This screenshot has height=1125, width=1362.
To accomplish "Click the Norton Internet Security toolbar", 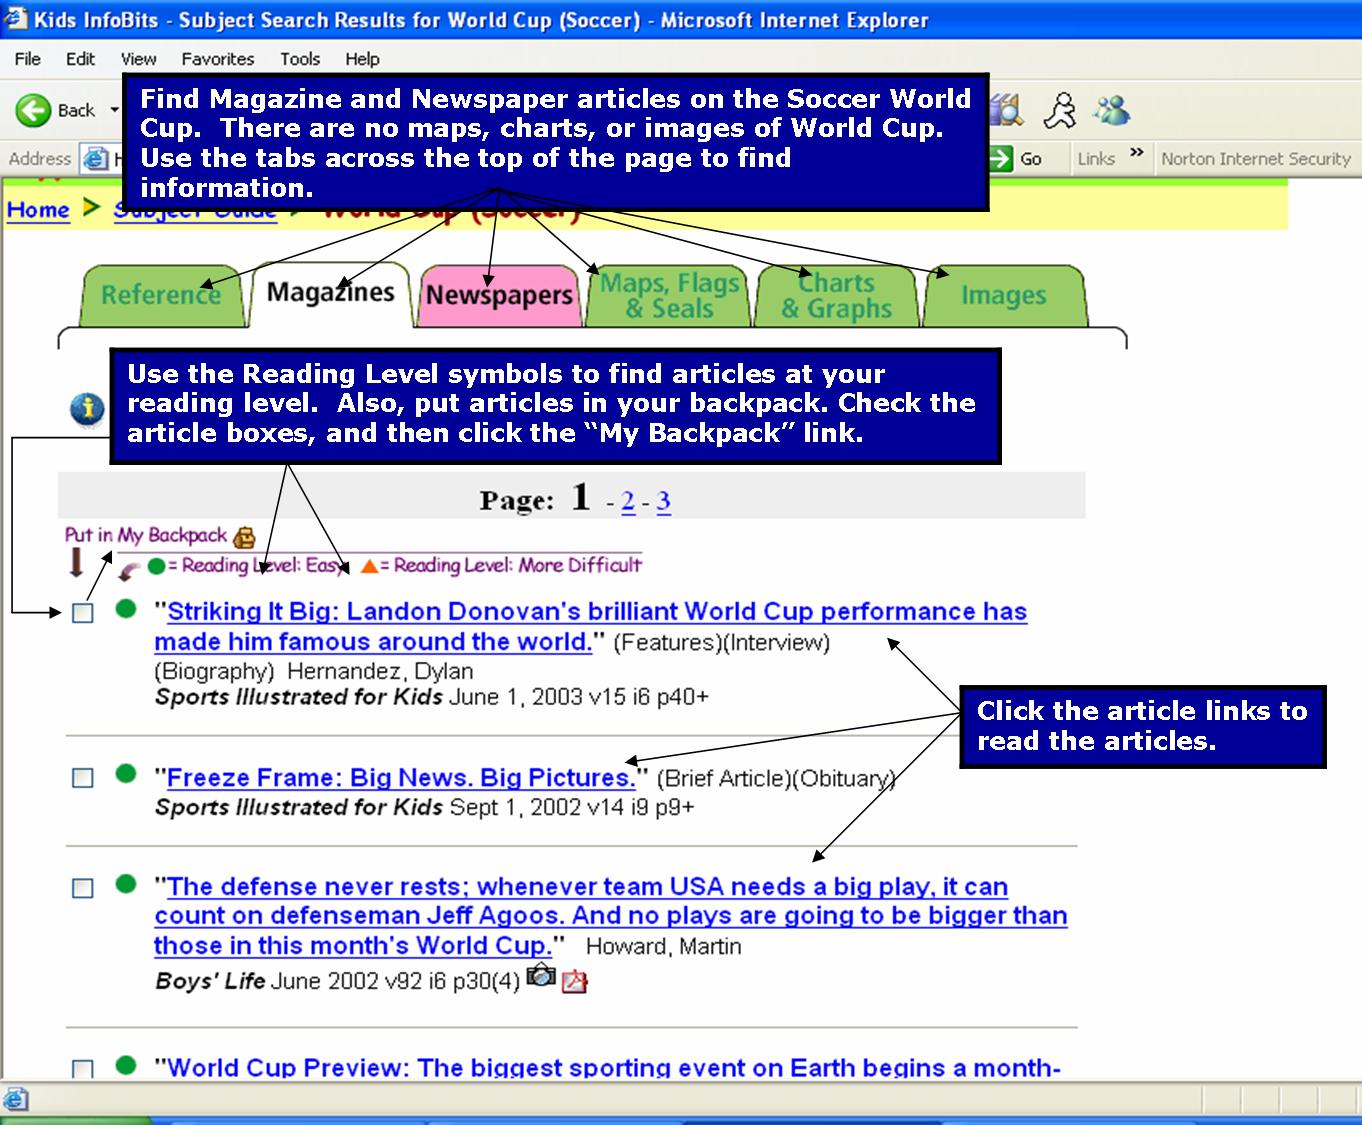I will click(x=1255, y=158).
